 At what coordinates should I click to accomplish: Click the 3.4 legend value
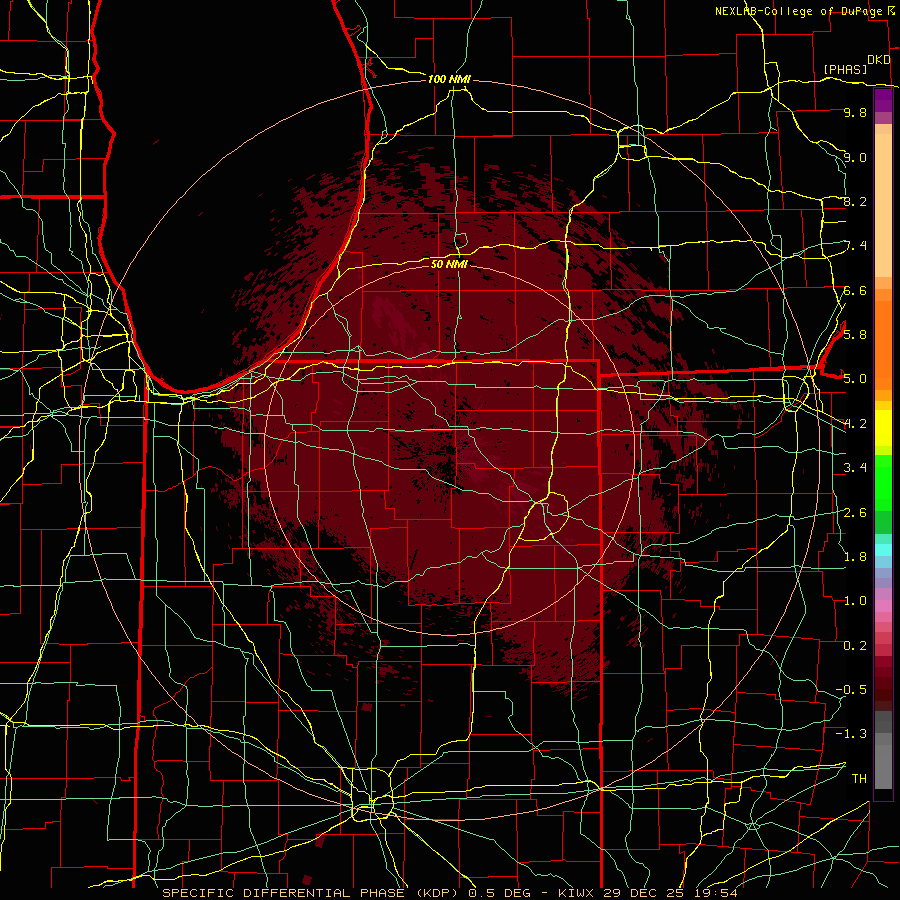click(855, 467)
